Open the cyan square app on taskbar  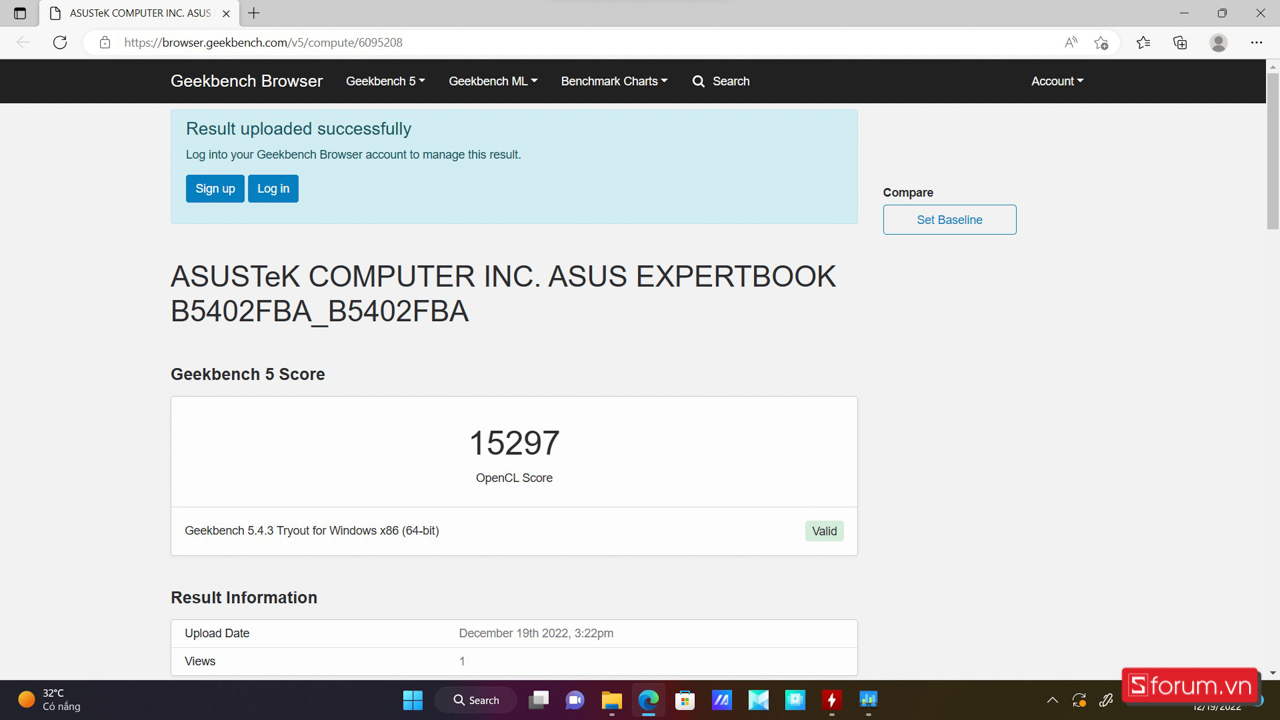795,700
